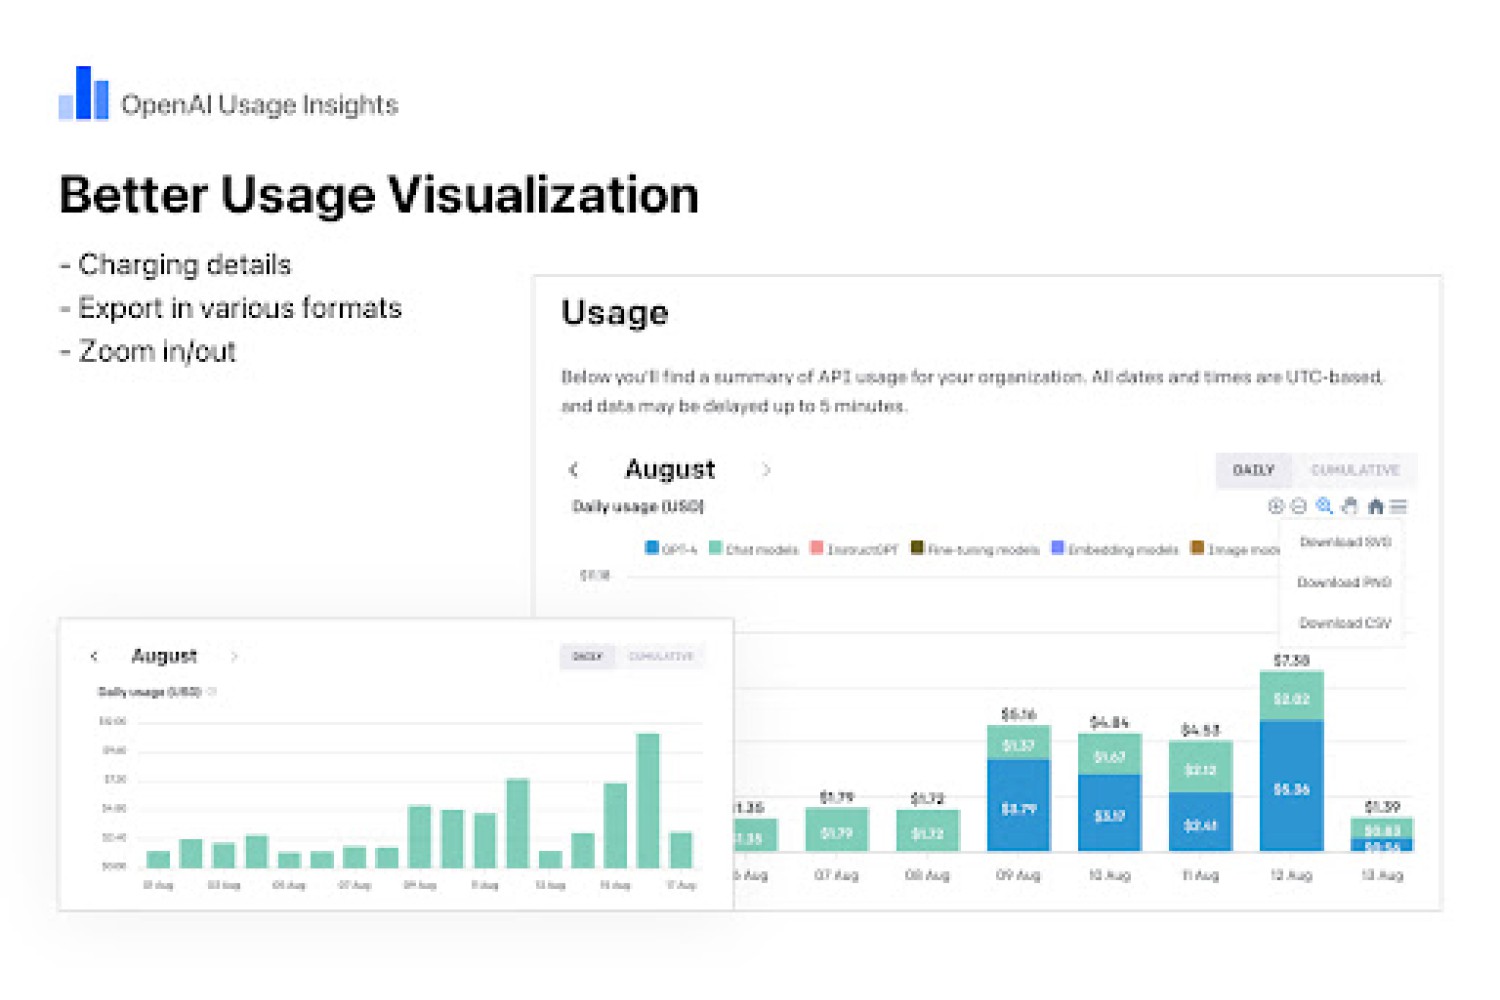
Task: Click the 'Charging details' bullet
Action: (x=175, y=265)
